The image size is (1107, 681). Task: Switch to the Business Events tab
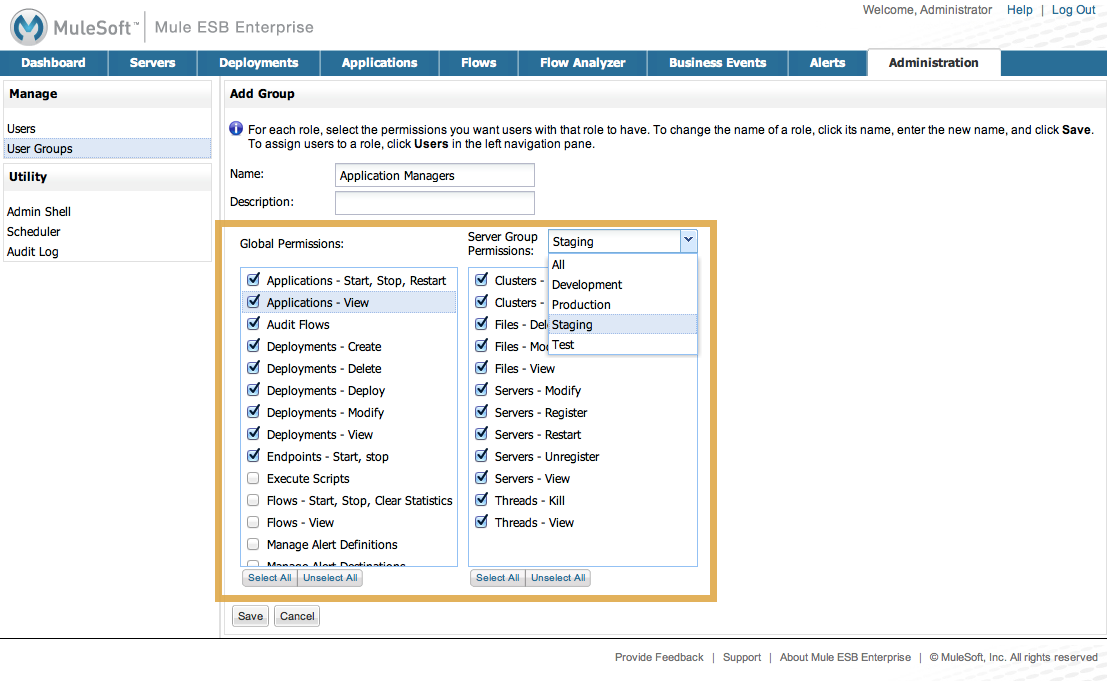click(717, 63)
